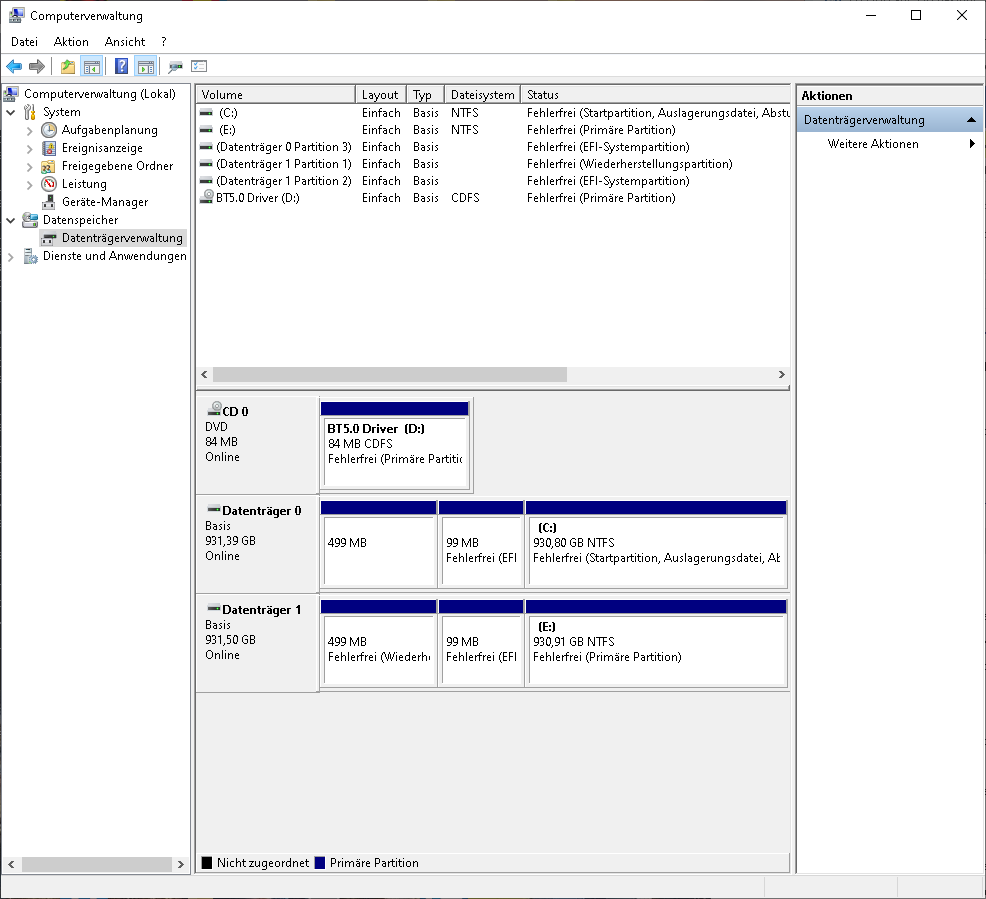Expand the Freigegebene Ordner node
Image resolution: width=986 pixels, height=899 pixels.
pos(30,167)
